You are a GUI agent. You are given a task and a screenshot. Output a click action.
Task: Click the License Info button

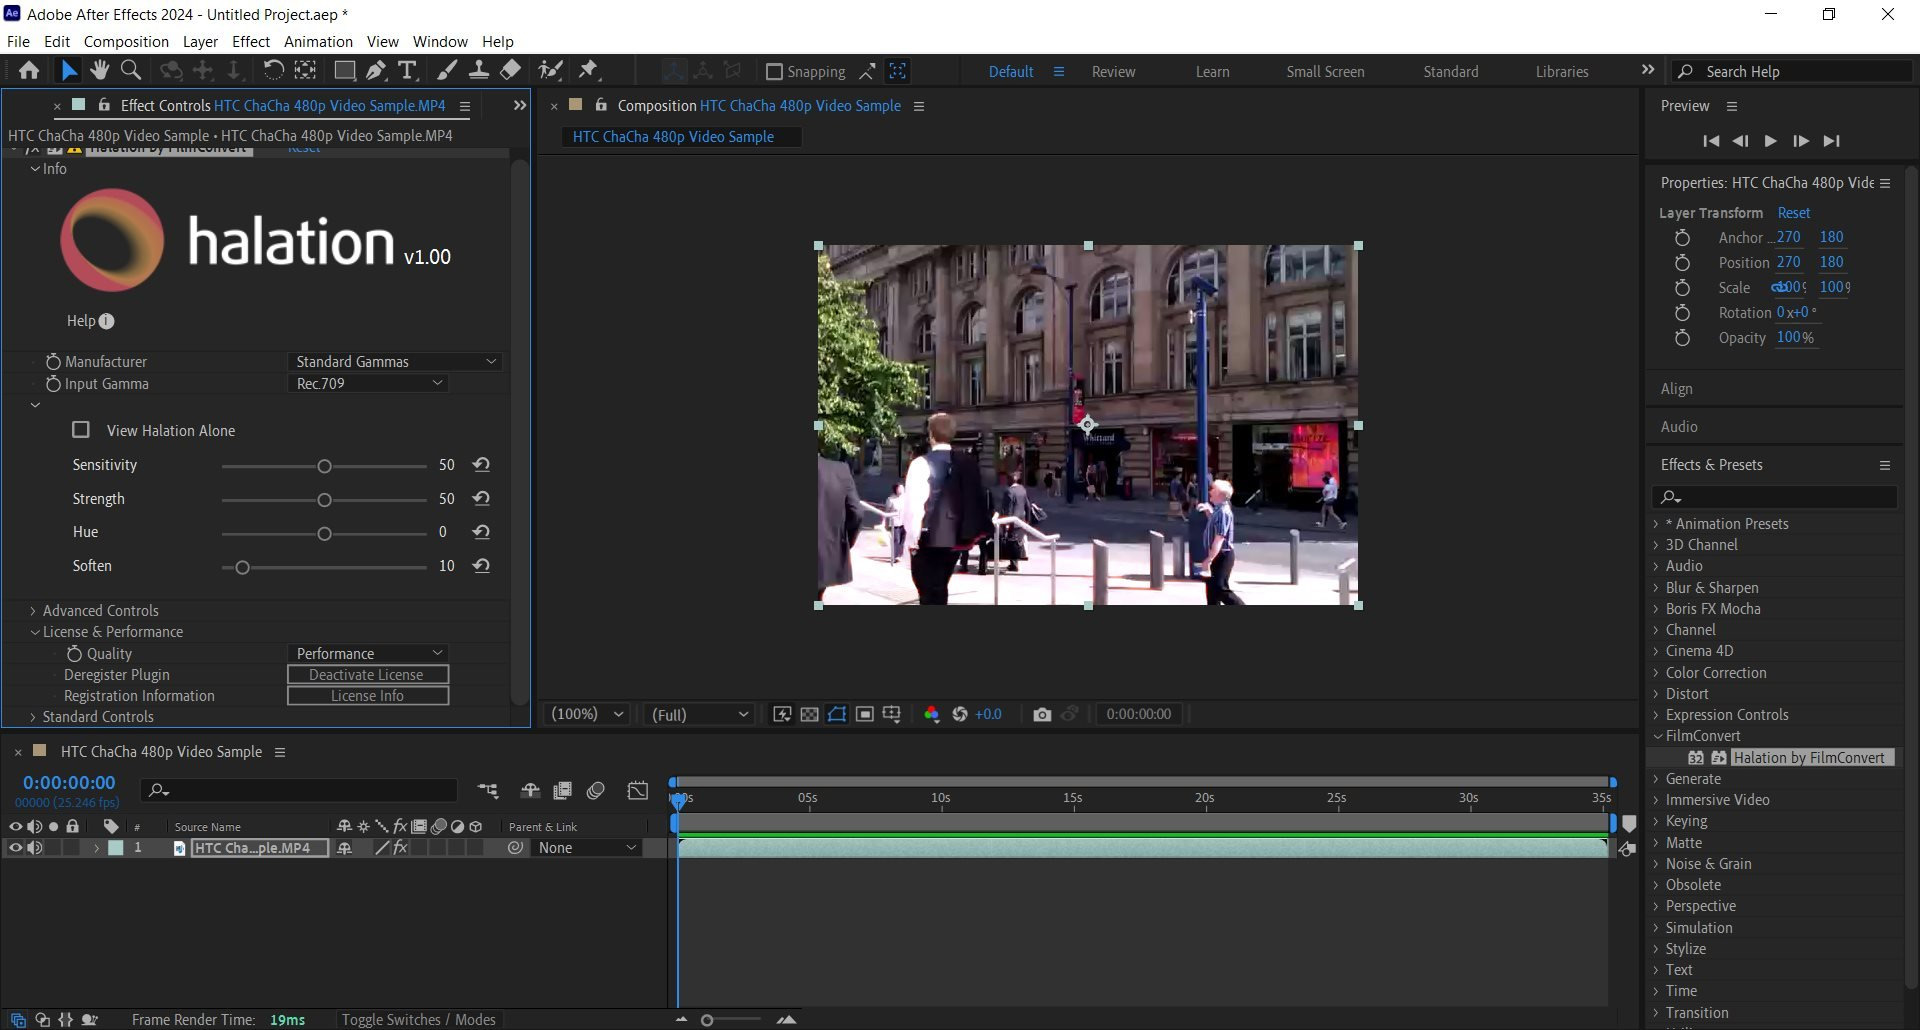tap(367, 696)
